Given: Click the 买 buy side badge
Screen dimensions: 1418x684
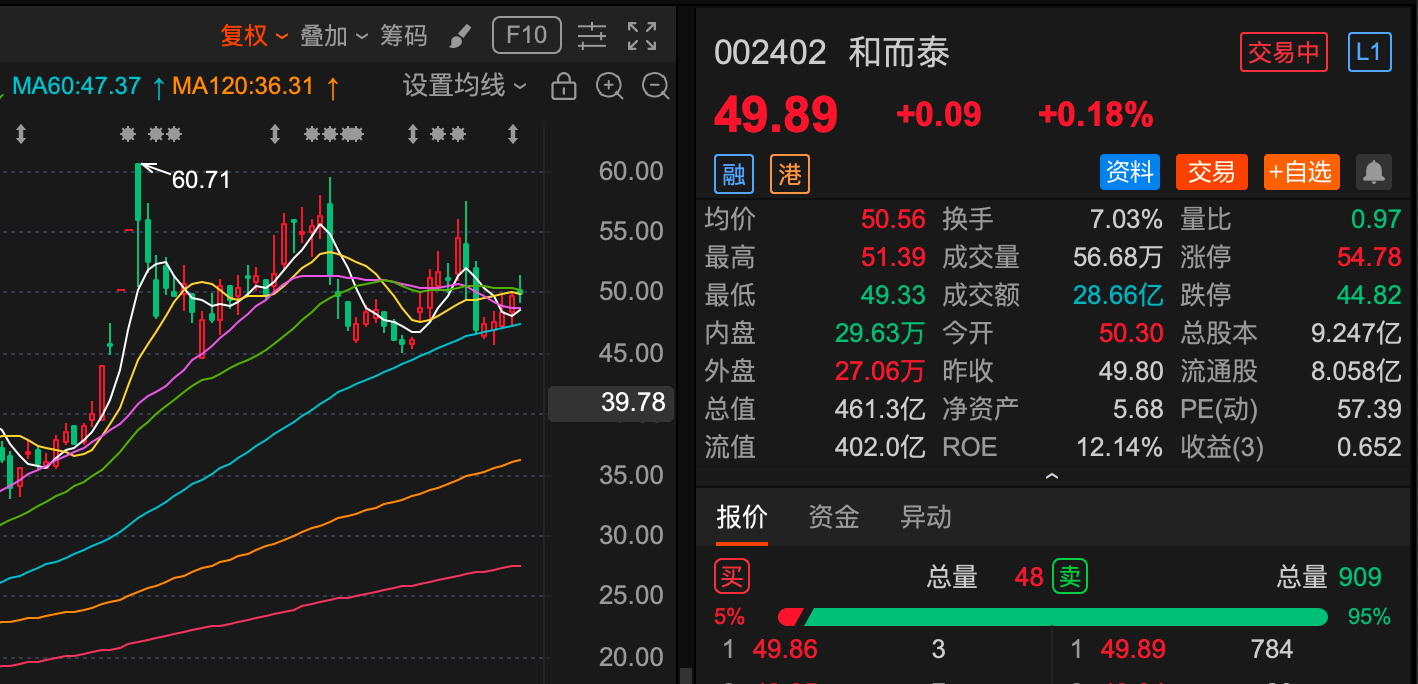Looking at the screenshot, I should coord(732,576).
